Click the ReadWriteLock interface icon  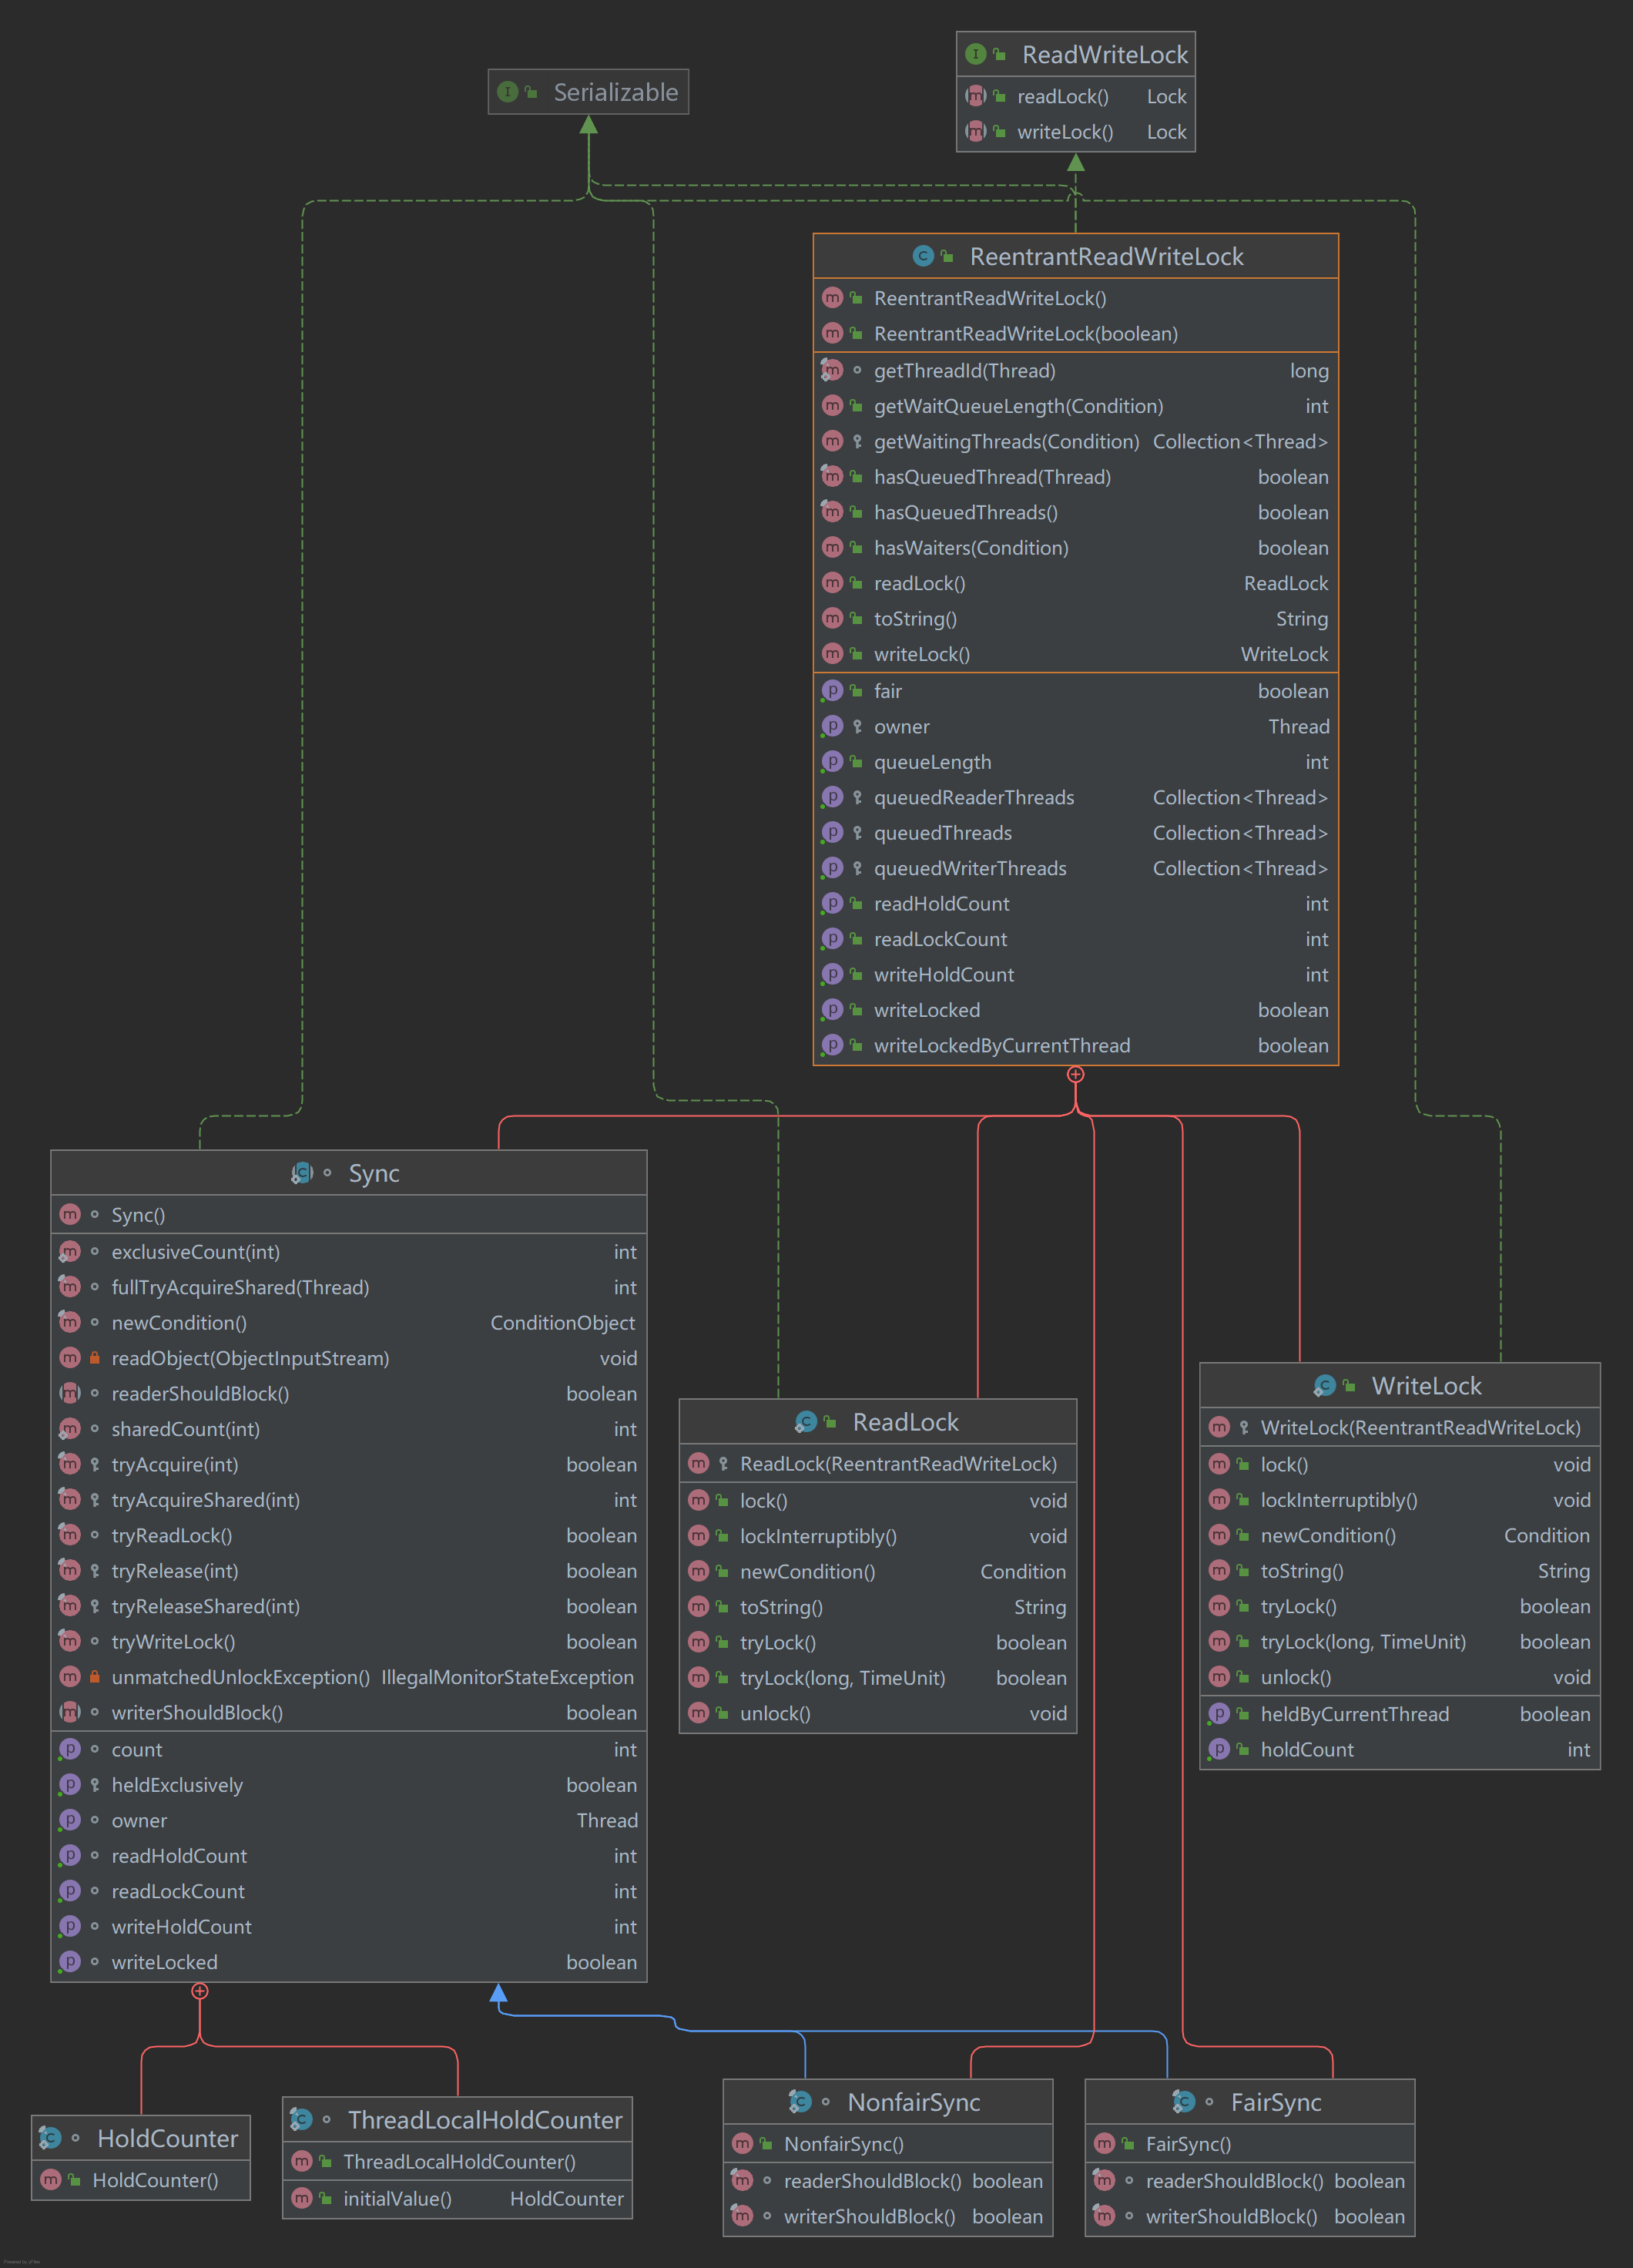point(975,54)
